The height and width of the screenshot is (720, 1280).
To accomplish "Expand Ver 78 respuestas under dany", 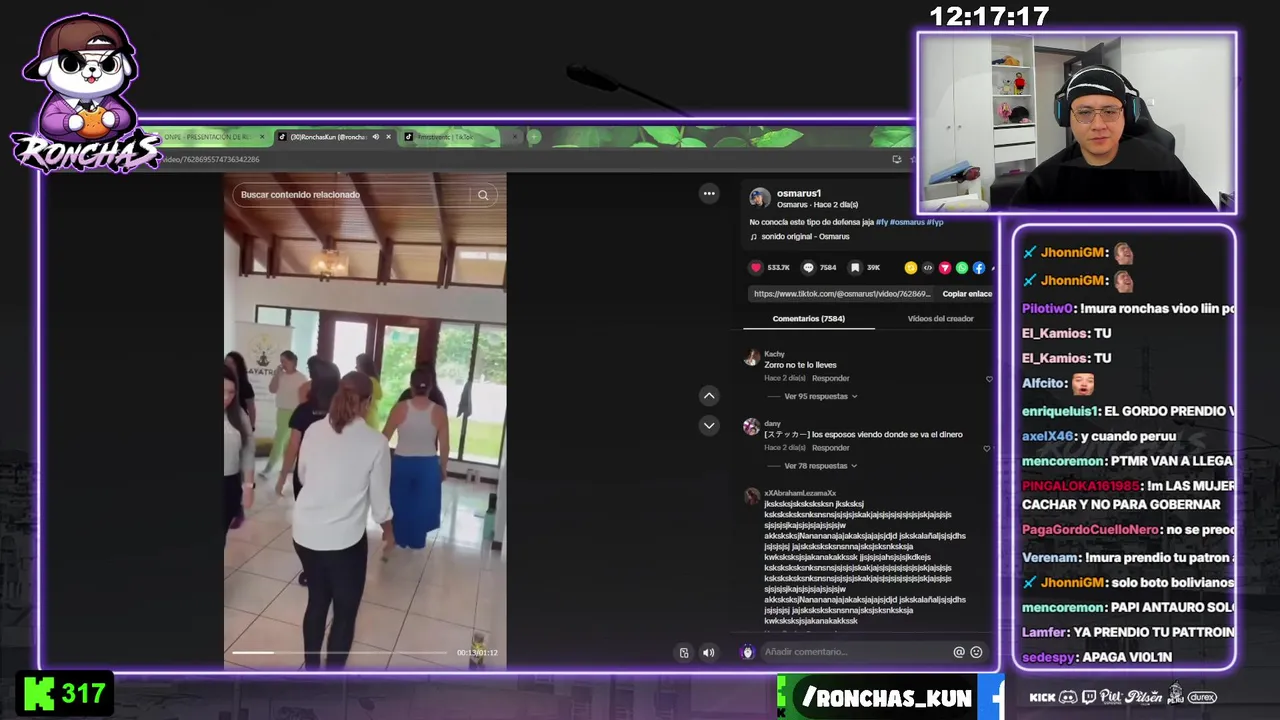I will tap(821, 466).
